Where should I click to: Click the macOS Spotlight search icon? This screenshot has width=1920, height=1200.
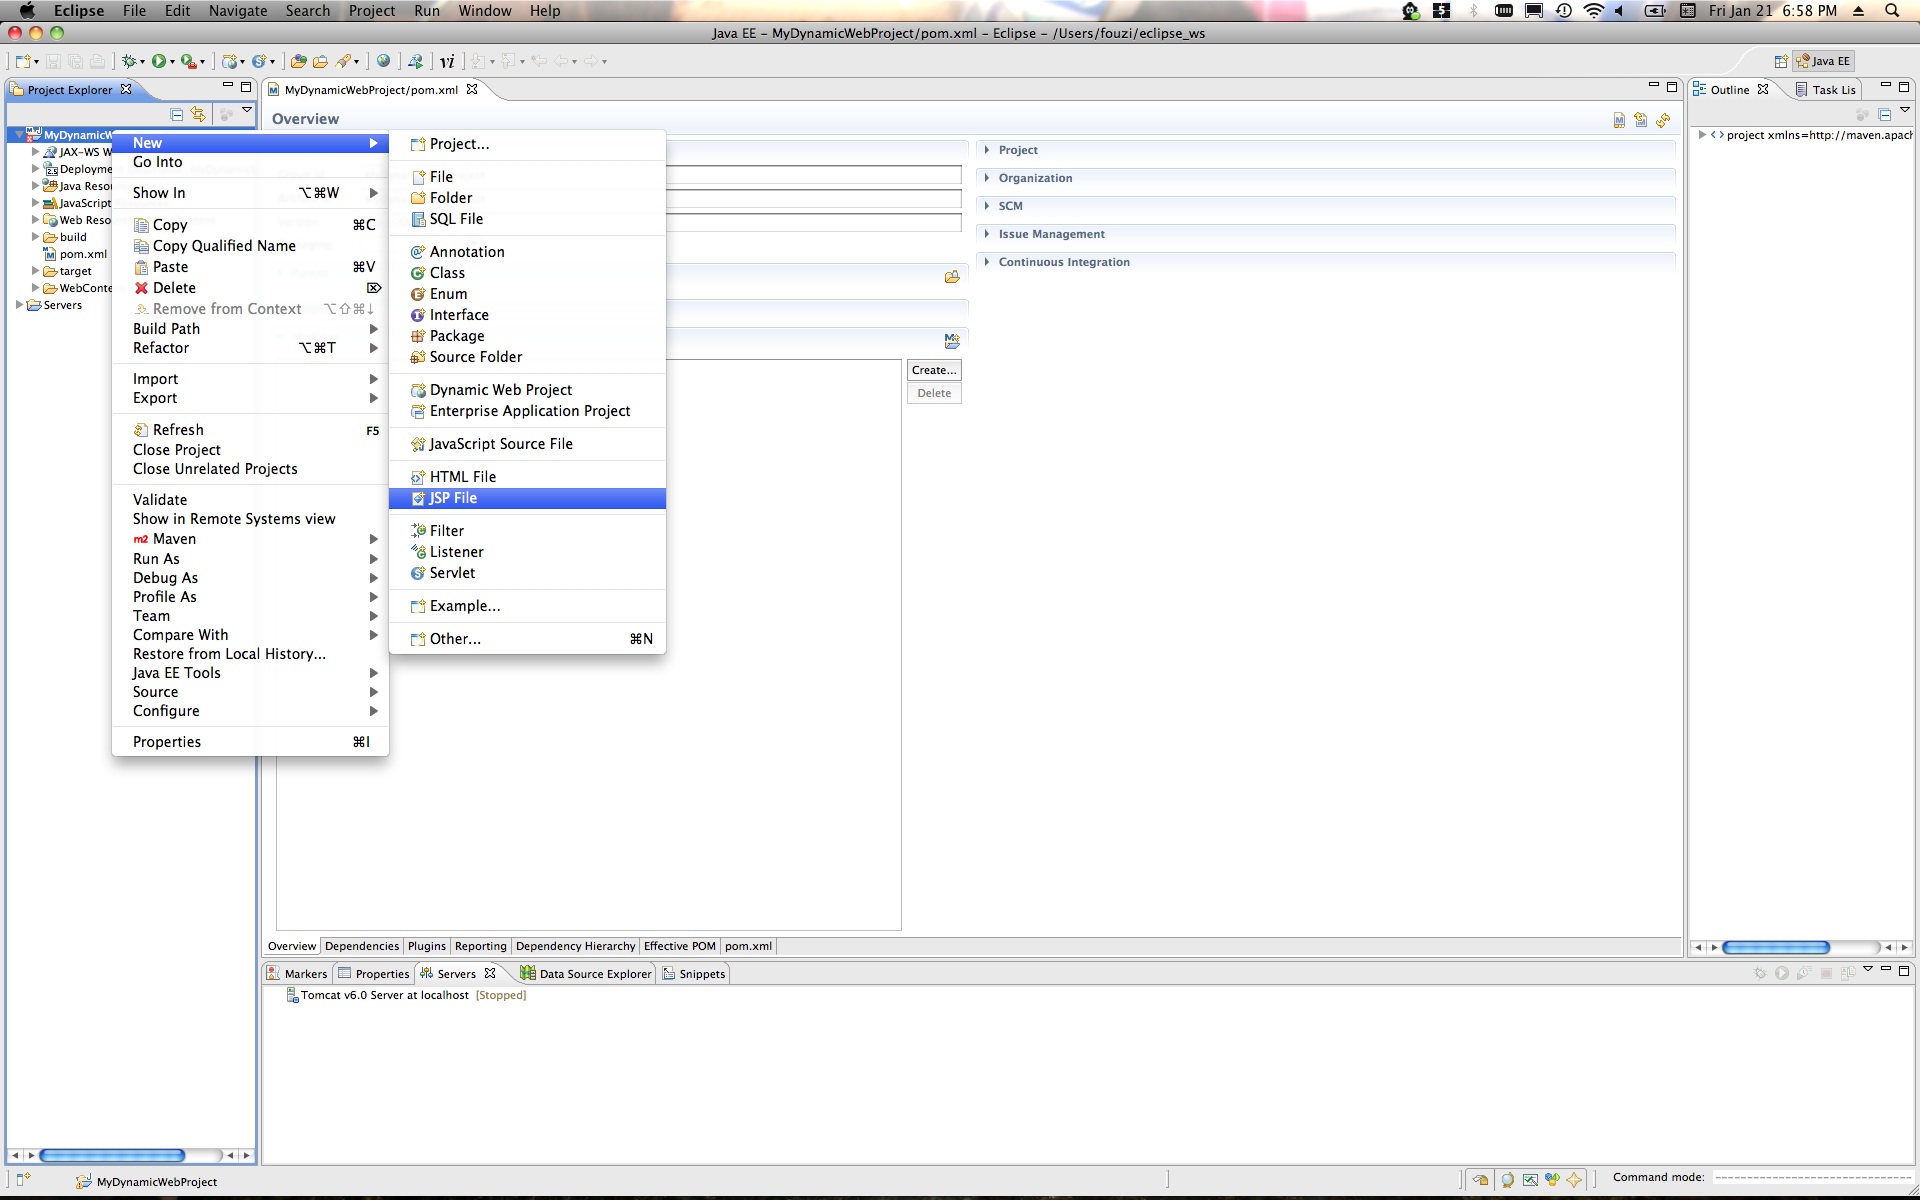[x=1892, y=10]
